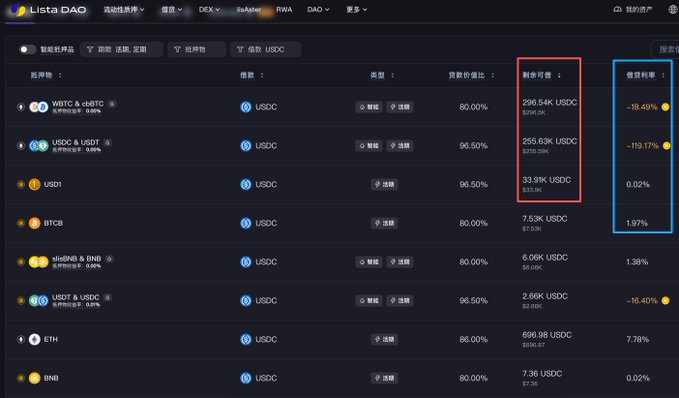The height and width of the screenshot is (398, 679).
Task: Click the Ethereum chain icon on USDC & USDT row
Action: point(20,146)
